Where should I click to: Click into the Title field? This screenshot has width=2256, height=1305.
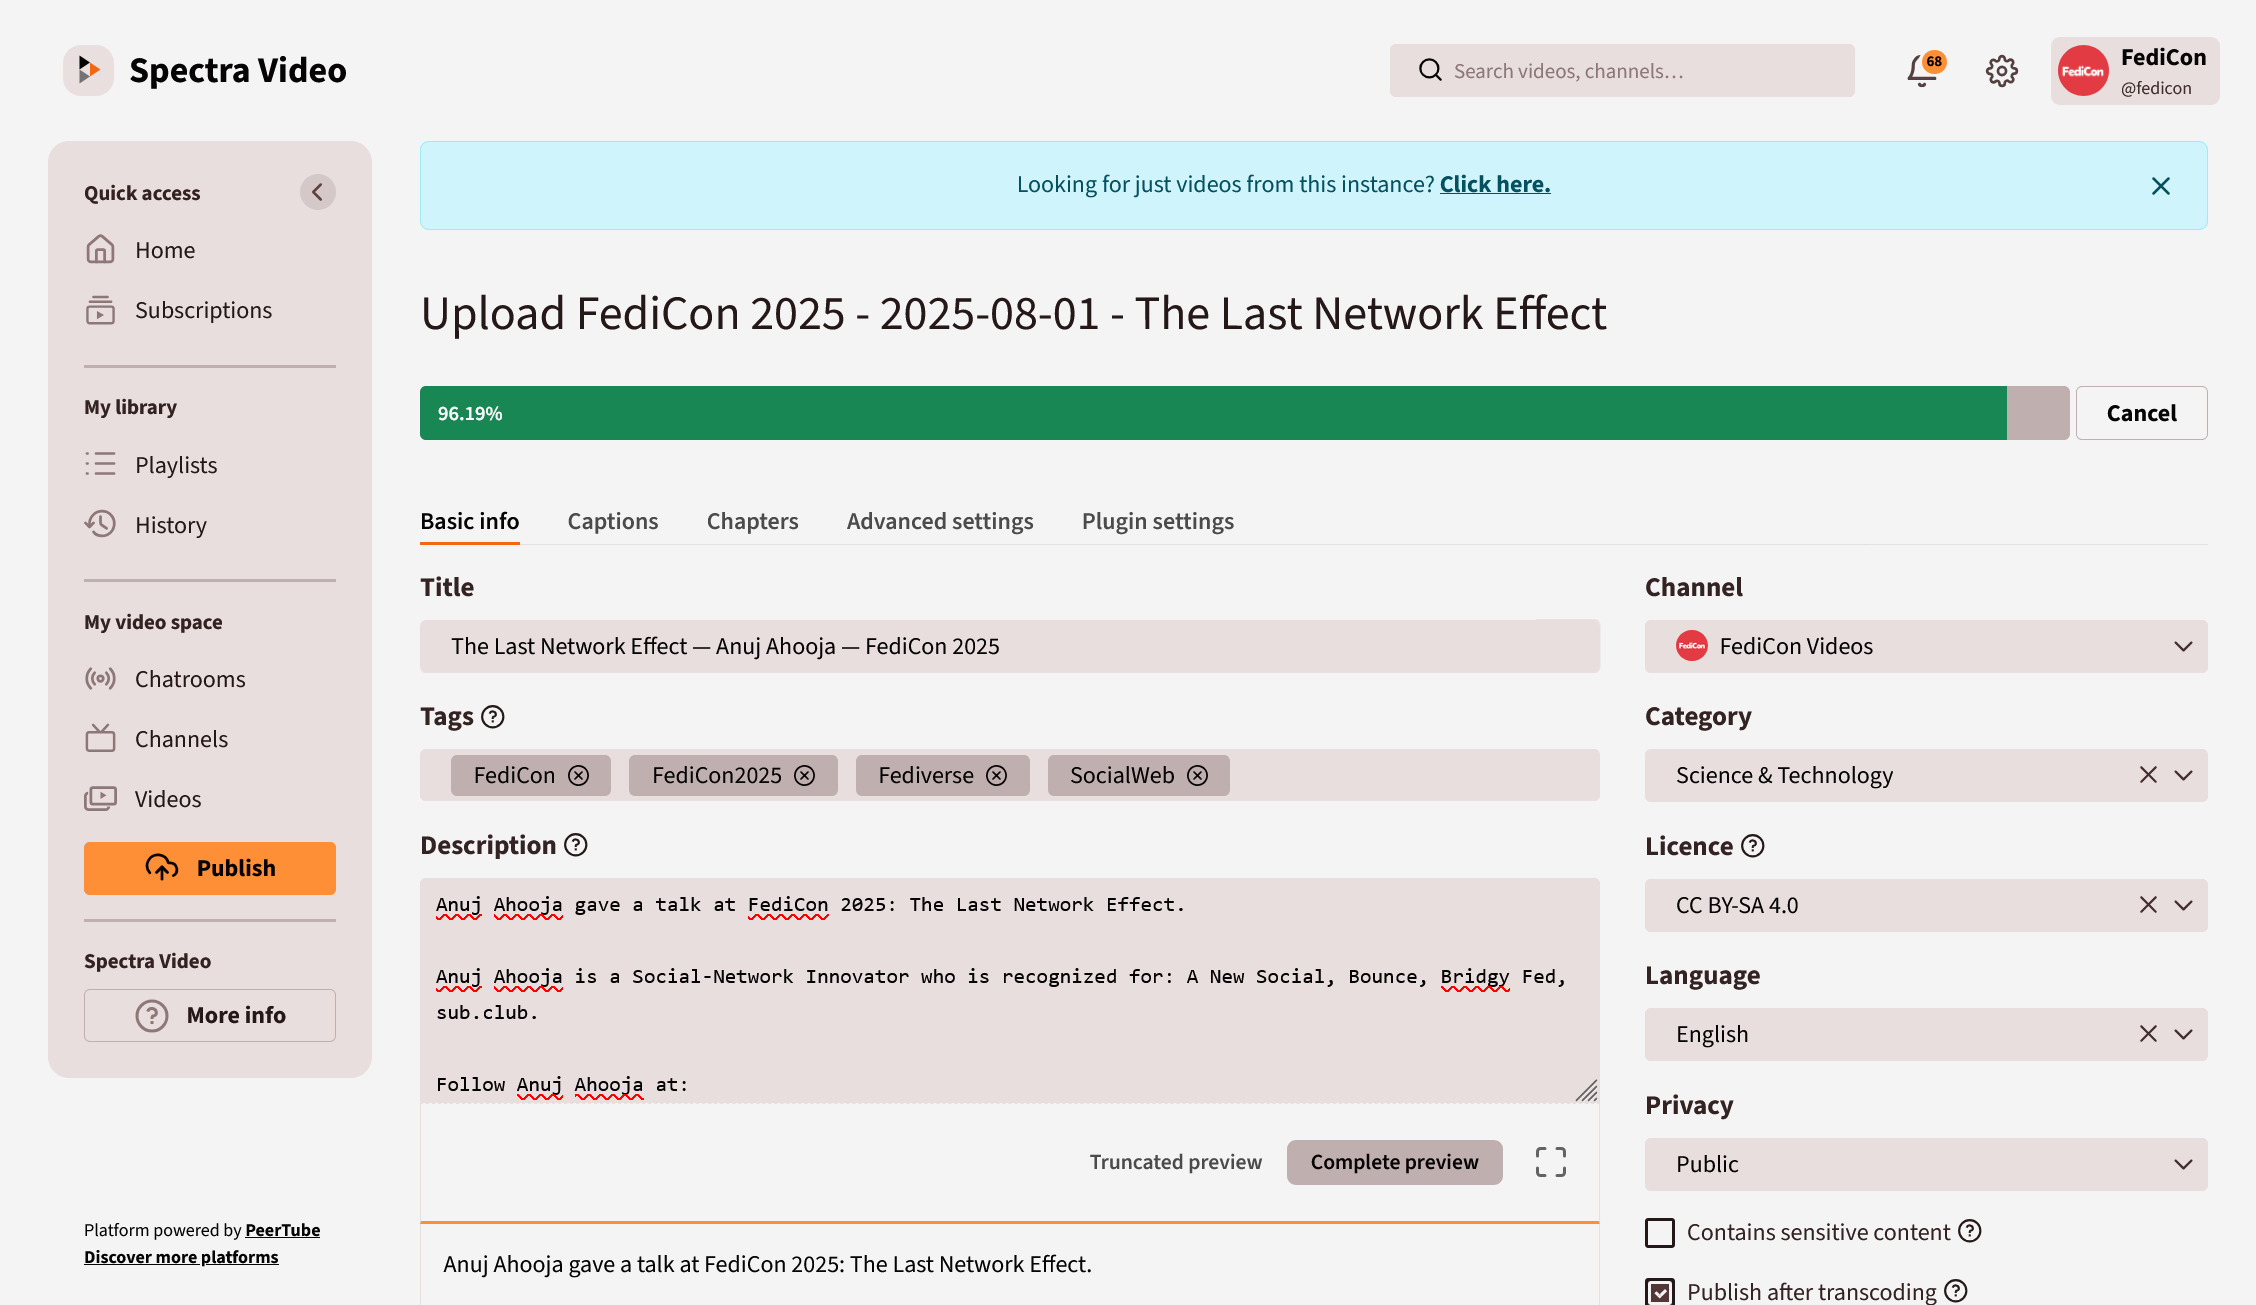[x=1010, y=646]
